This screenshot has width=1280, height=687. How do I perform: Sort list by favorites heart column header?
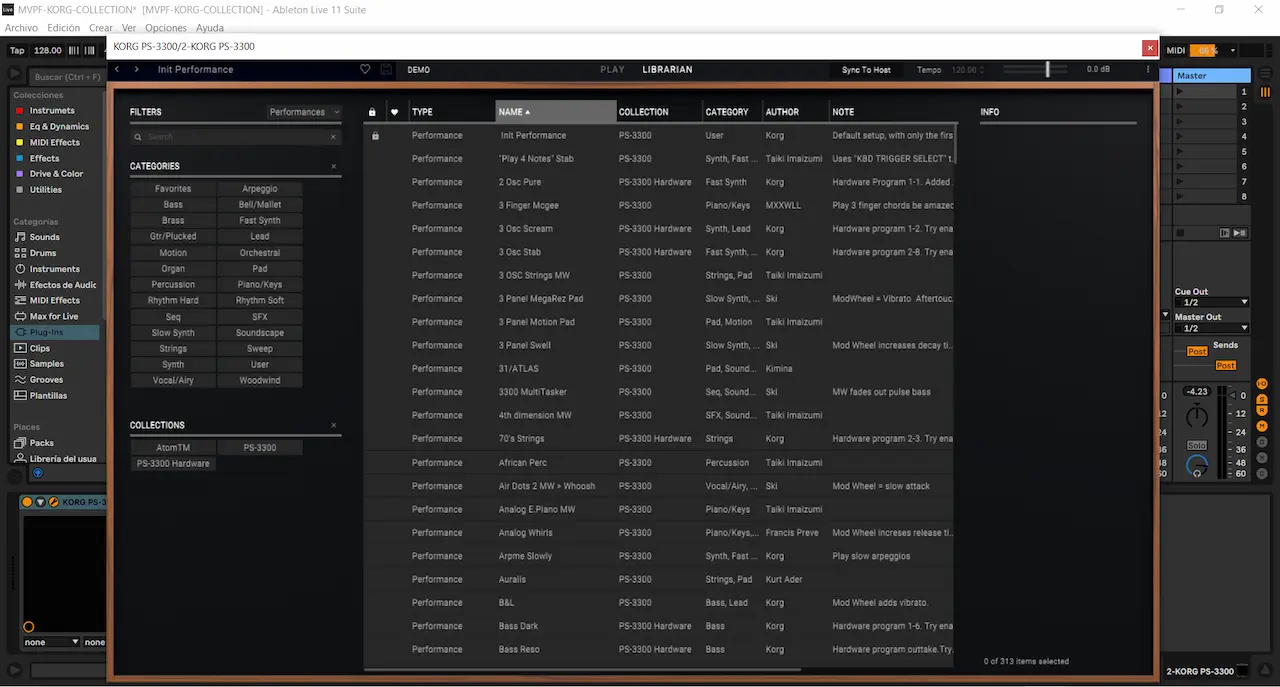pos(394,112)
